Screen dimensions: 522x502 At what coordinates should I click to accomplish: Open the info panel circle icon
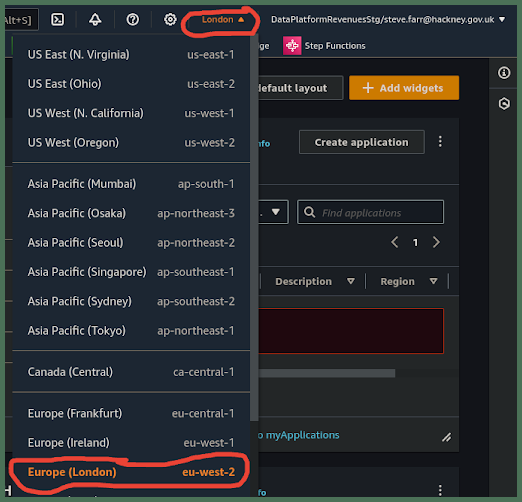[504, 73]
